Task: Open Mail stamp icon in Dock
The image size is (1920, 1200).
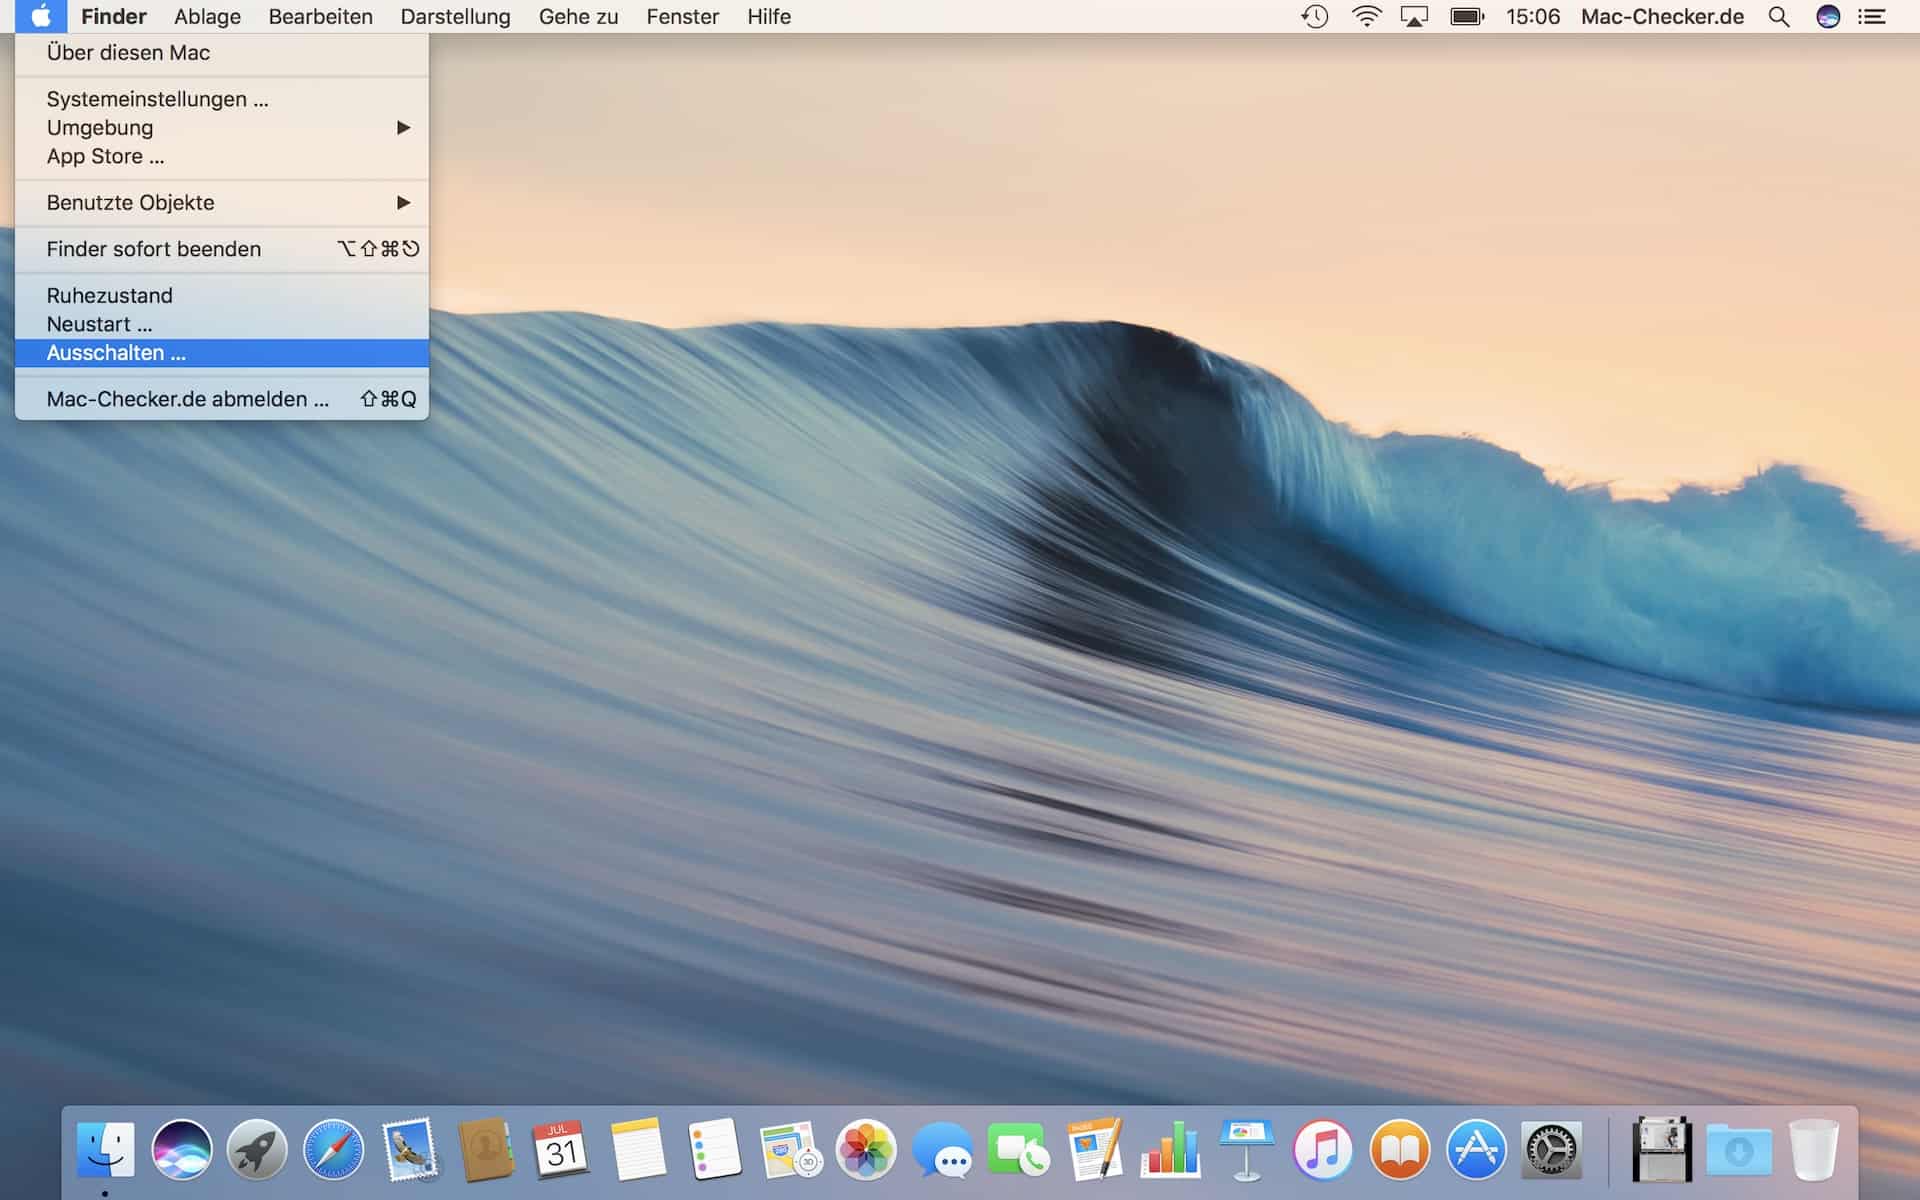Action: [x=410, y=1150]
